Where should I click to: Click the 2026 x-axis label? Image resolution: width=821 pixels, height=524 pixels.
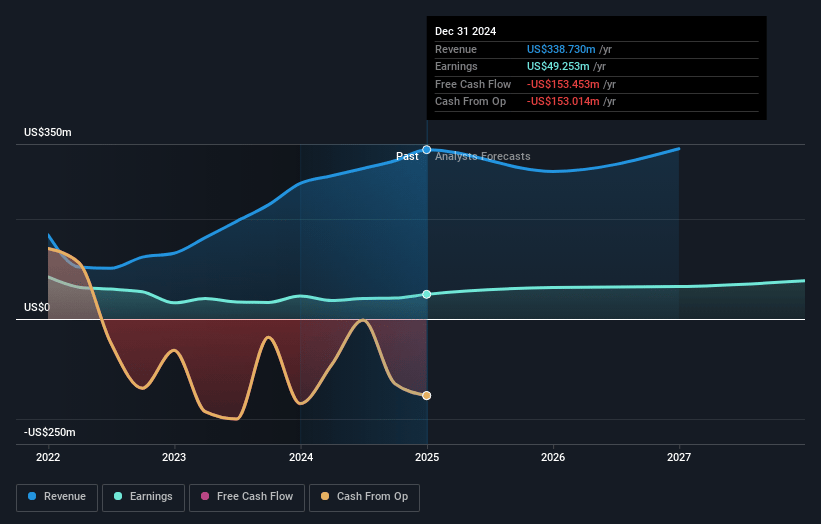[x=553, y=457]
